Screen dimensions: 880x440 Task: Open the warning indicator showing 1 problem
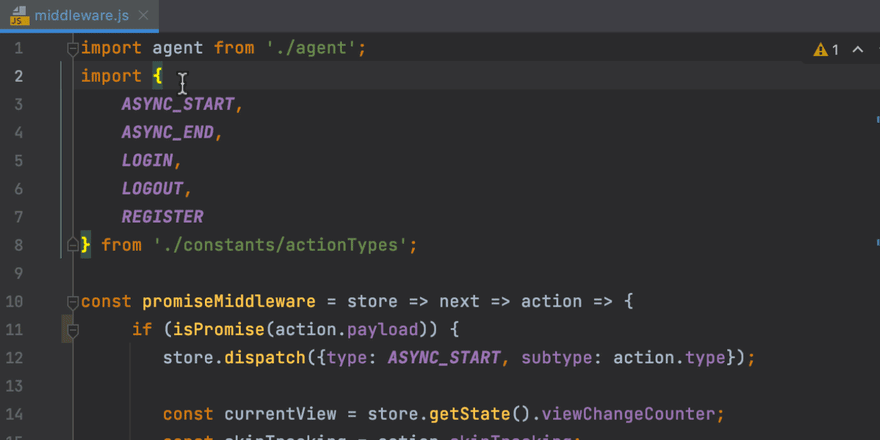pyautogui.click(x=826, y=50)
